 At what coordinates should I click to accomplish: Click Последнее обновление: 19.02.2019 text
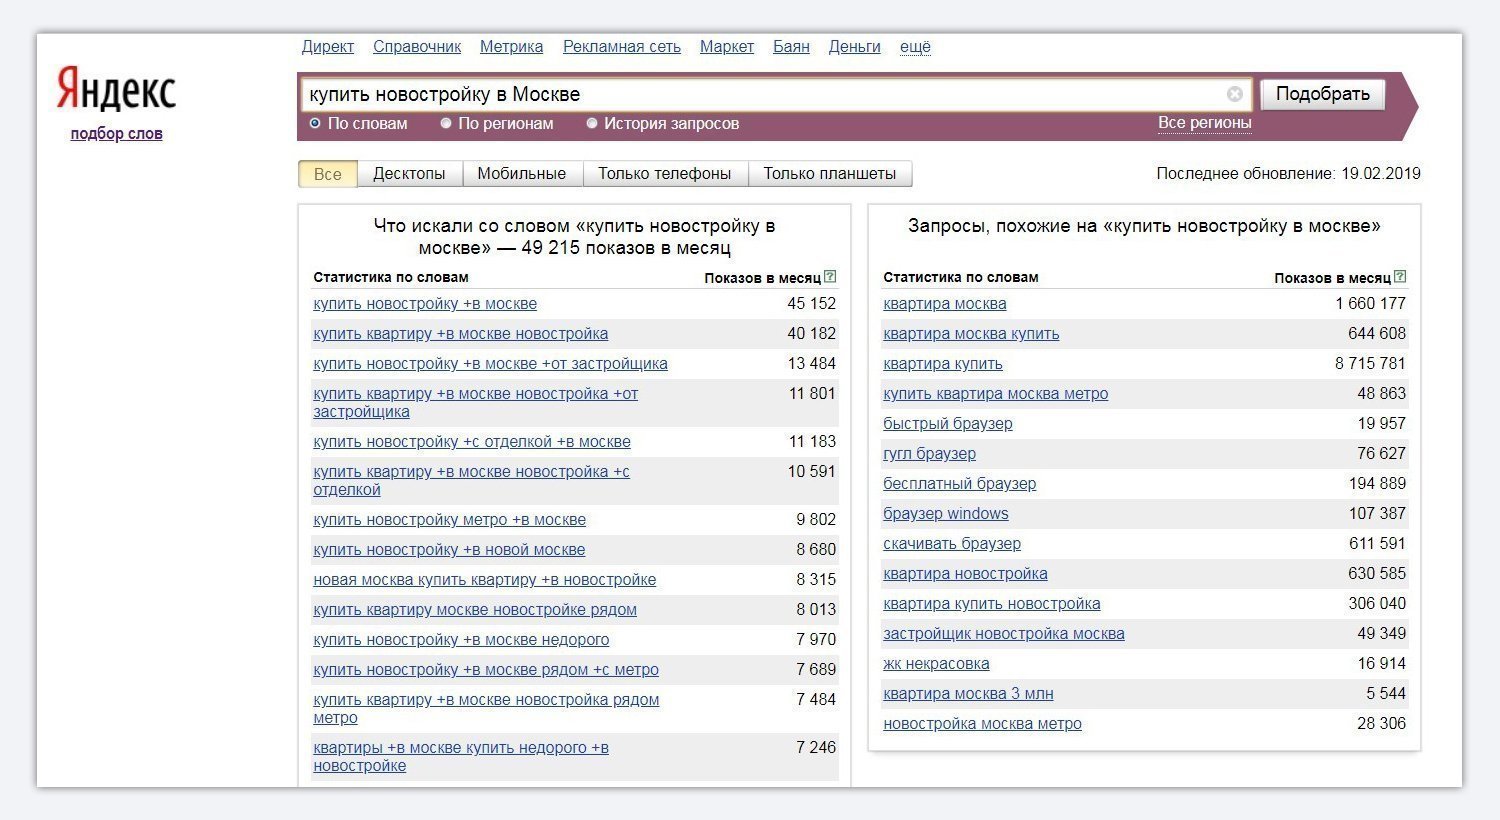tap(1289, 174)
